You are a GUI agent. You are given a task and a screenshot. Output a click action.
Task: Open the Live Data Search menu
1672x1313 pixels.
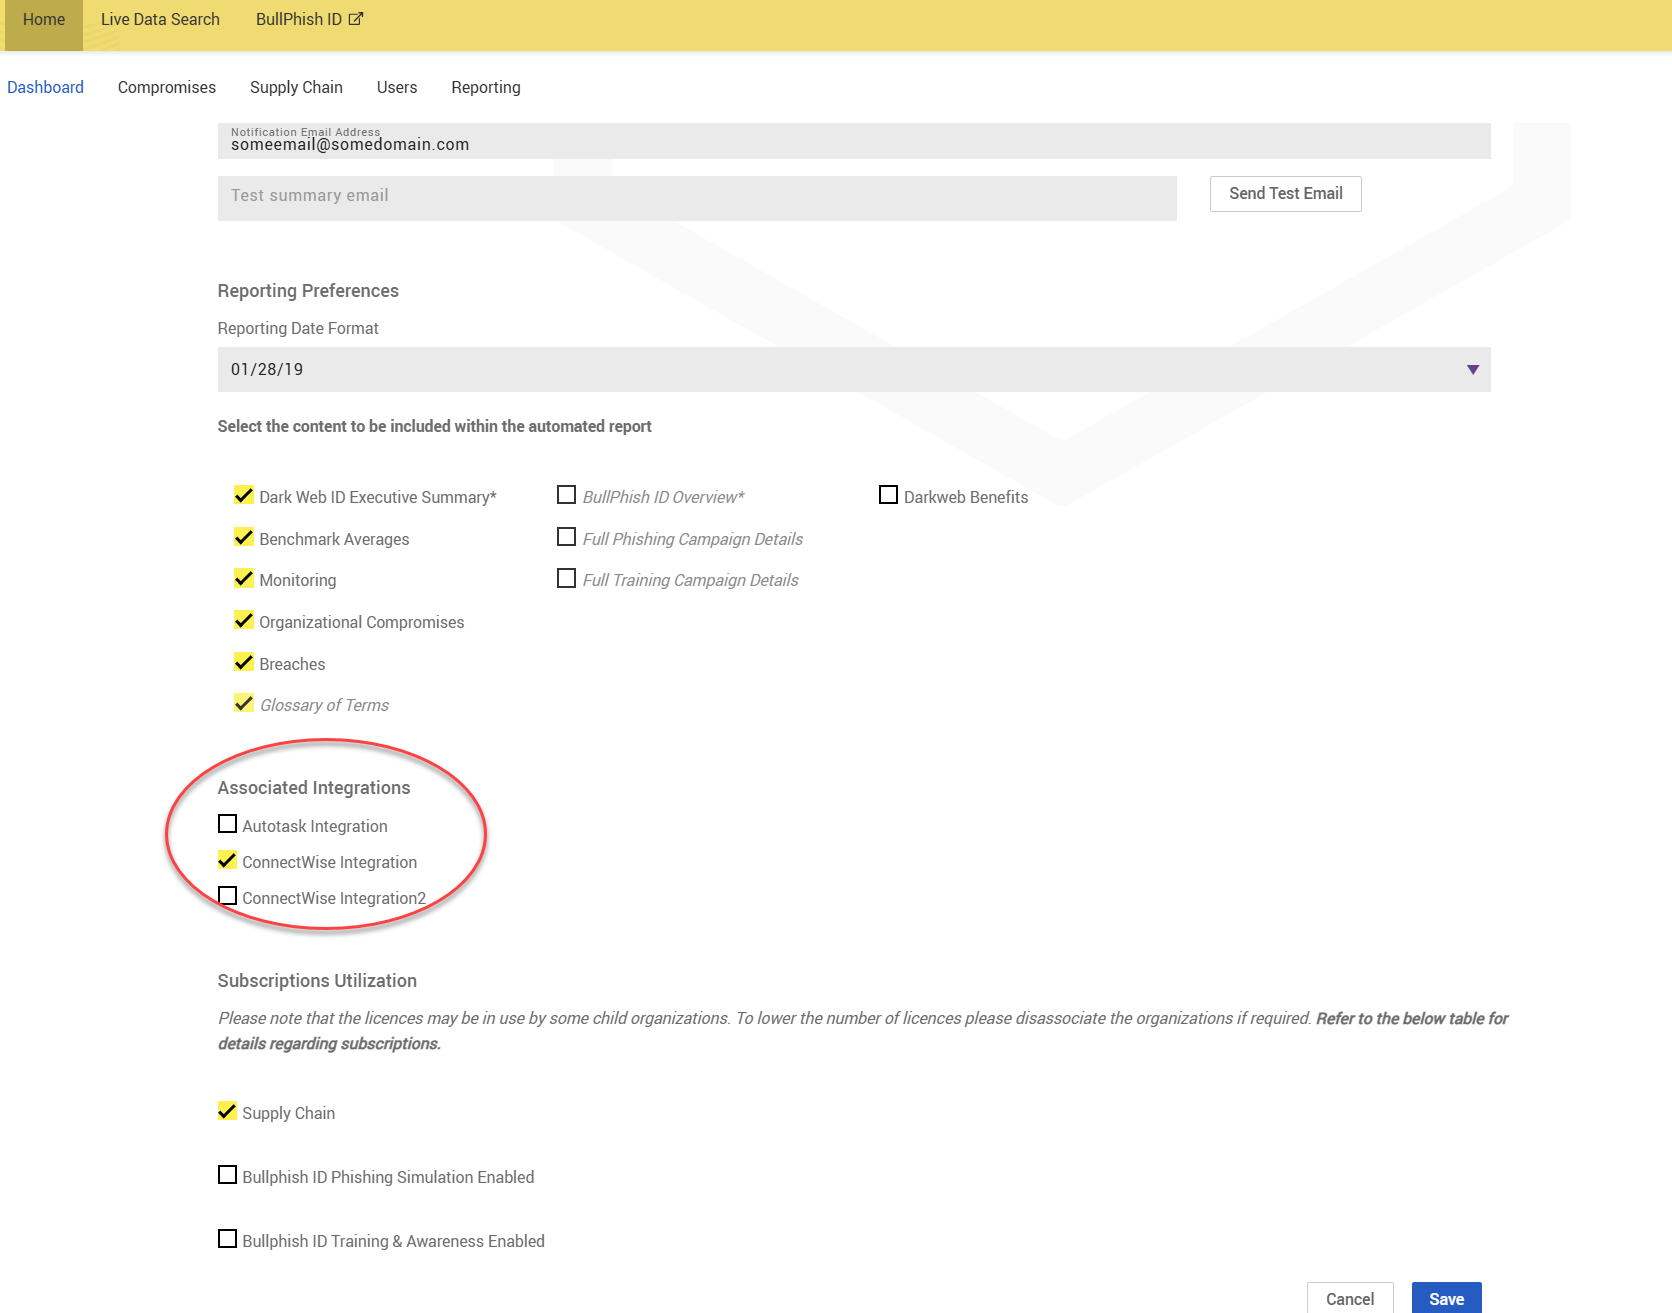coord(160,20)
